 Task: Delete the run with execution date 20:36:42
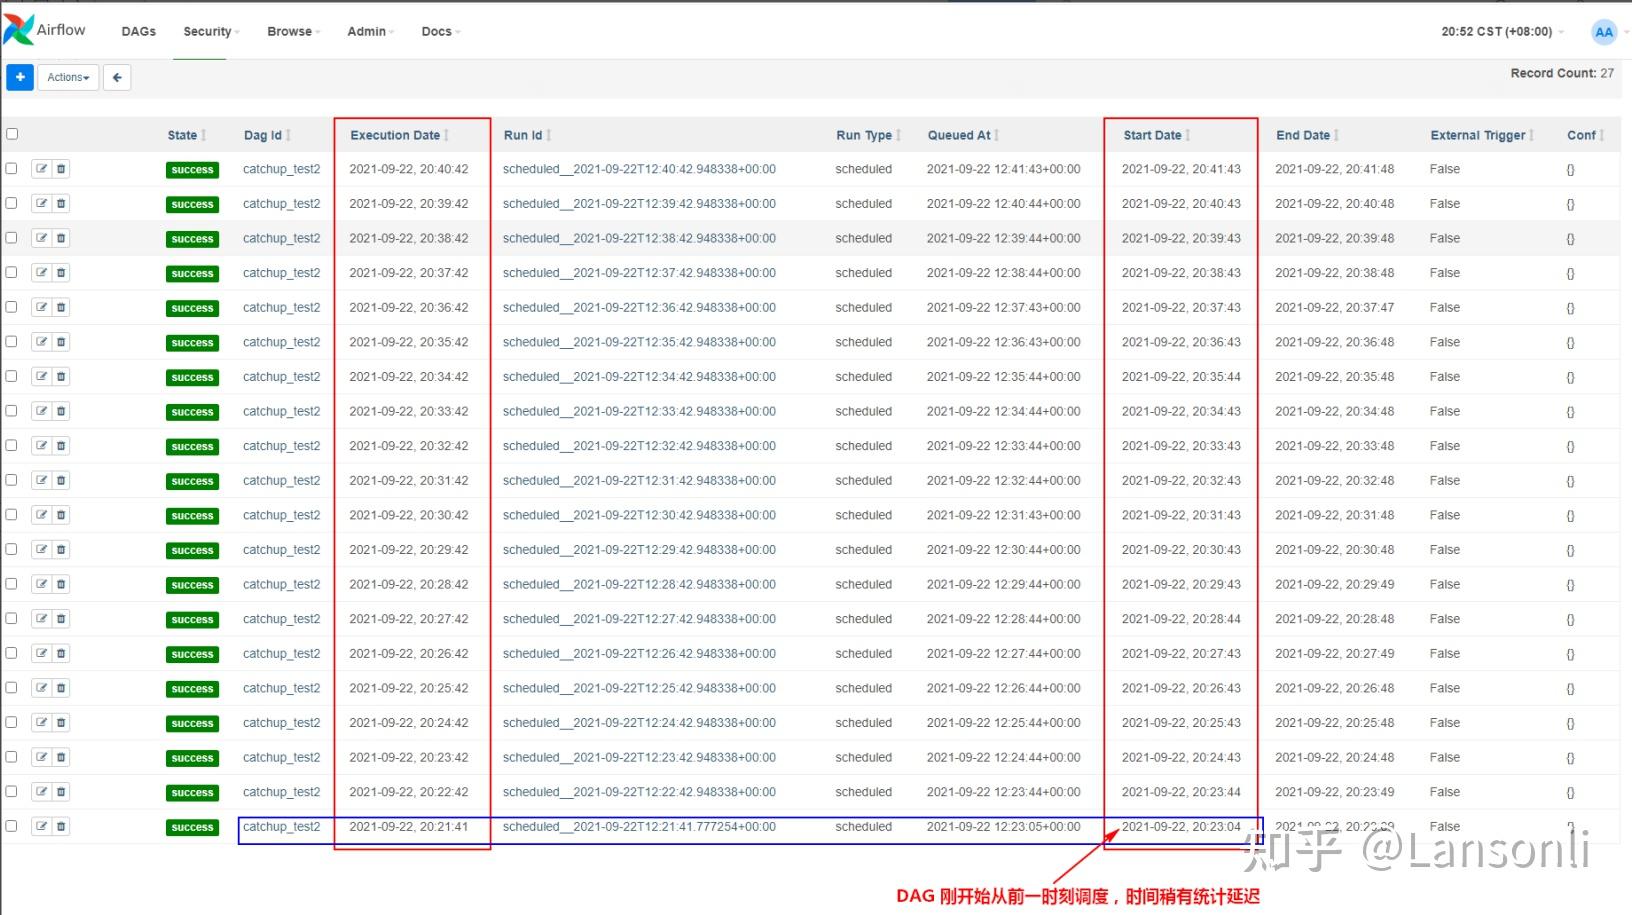(x=61, y=307)
